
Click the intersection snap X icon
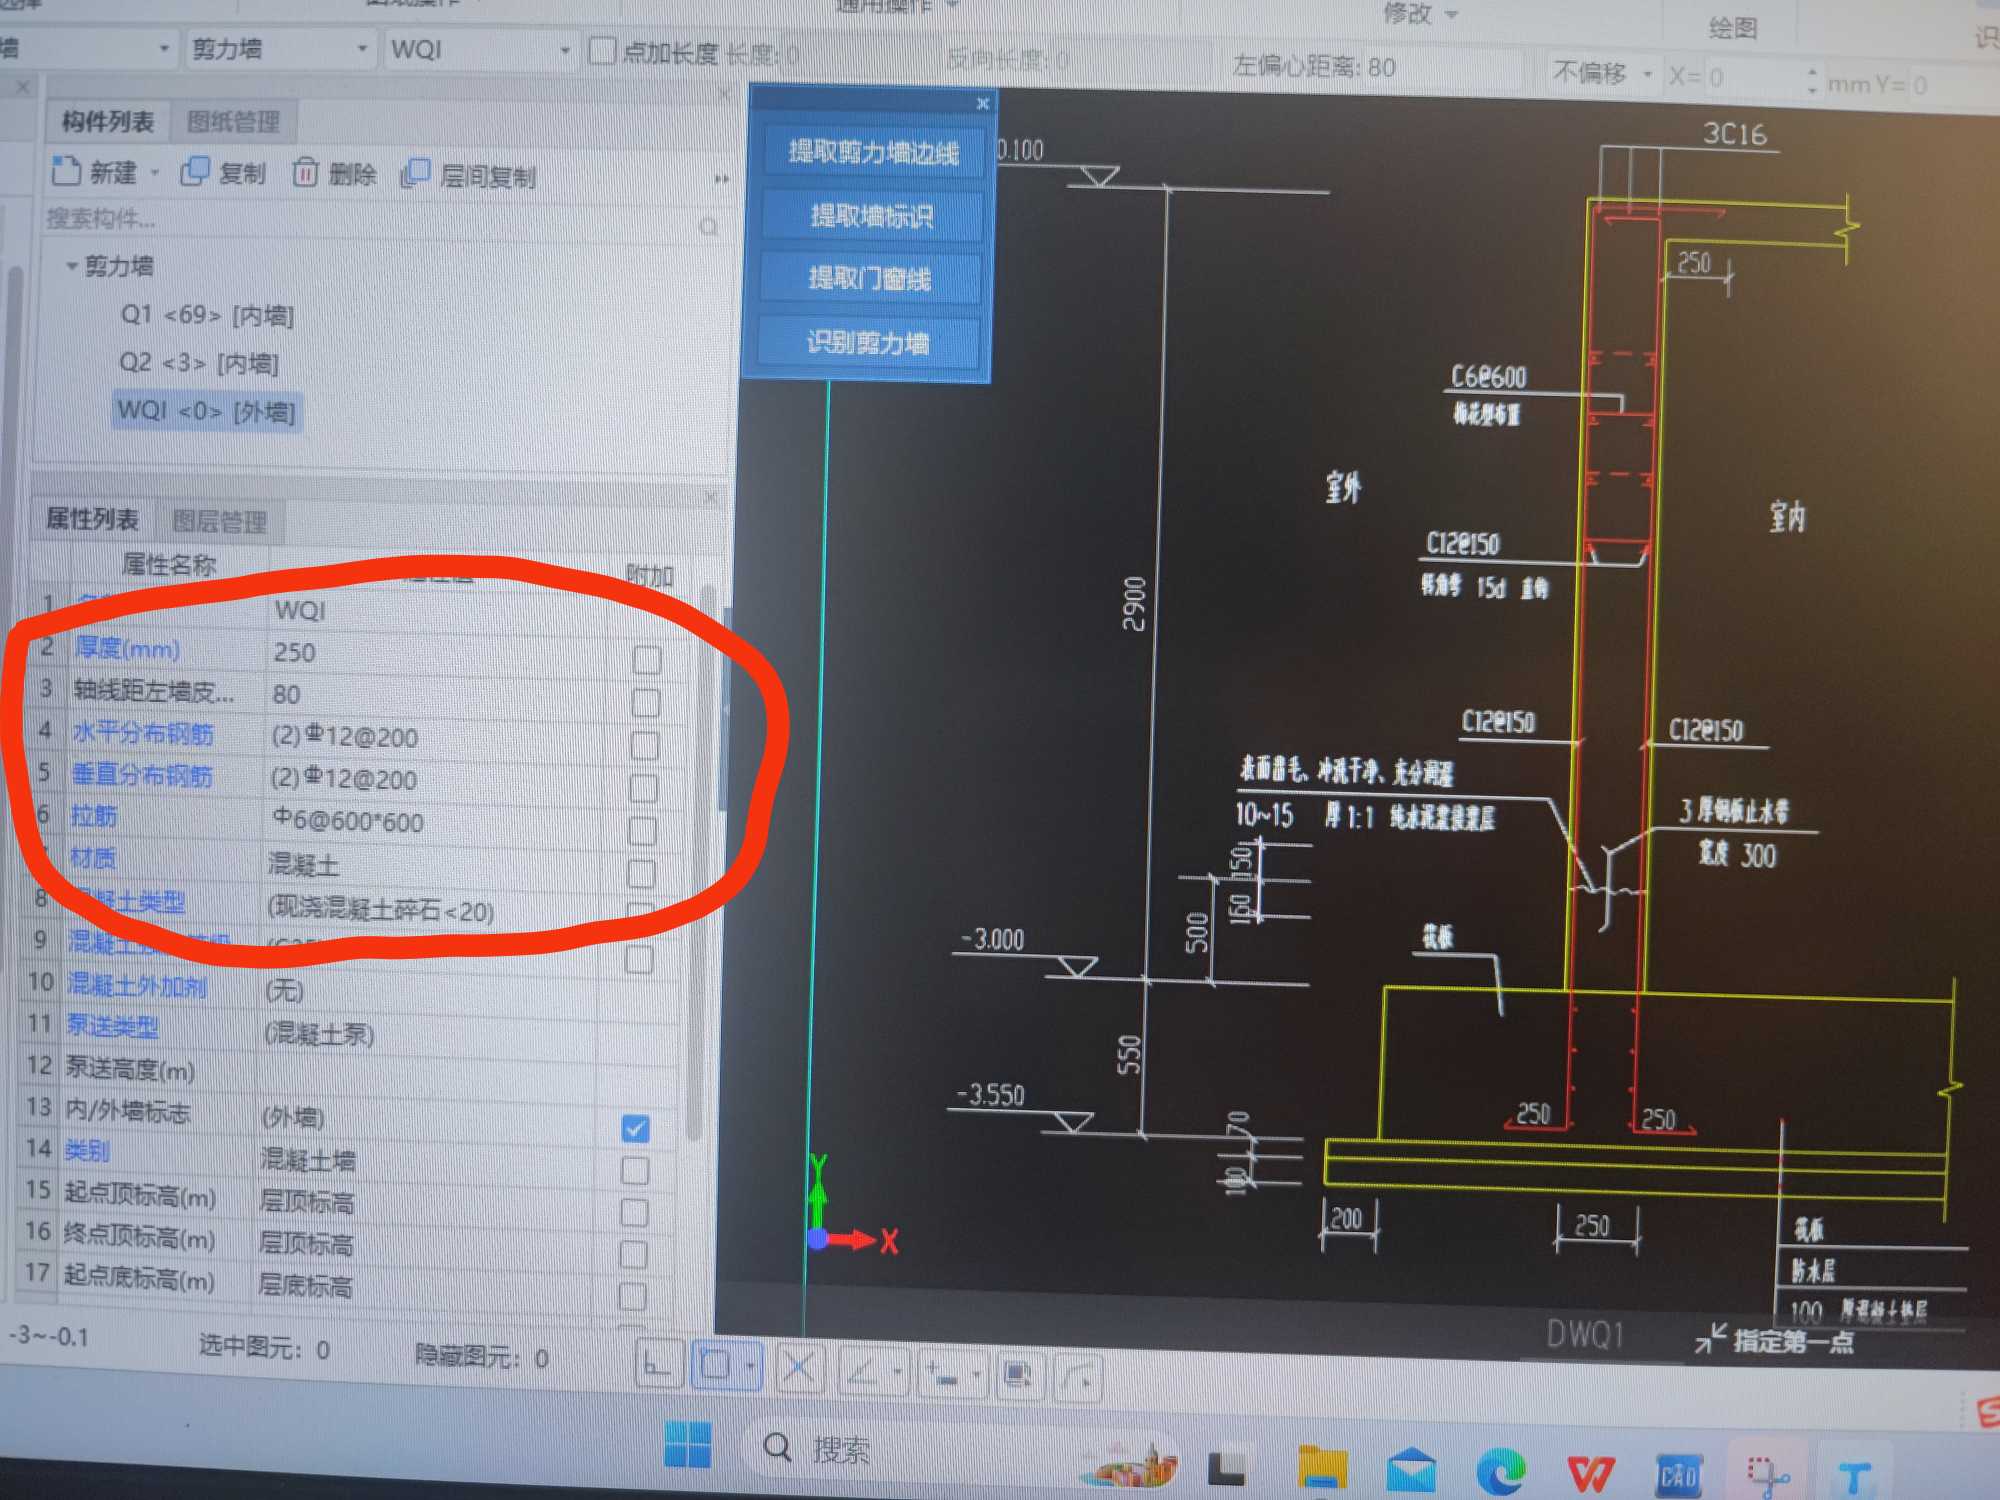tap(797, 1367)
